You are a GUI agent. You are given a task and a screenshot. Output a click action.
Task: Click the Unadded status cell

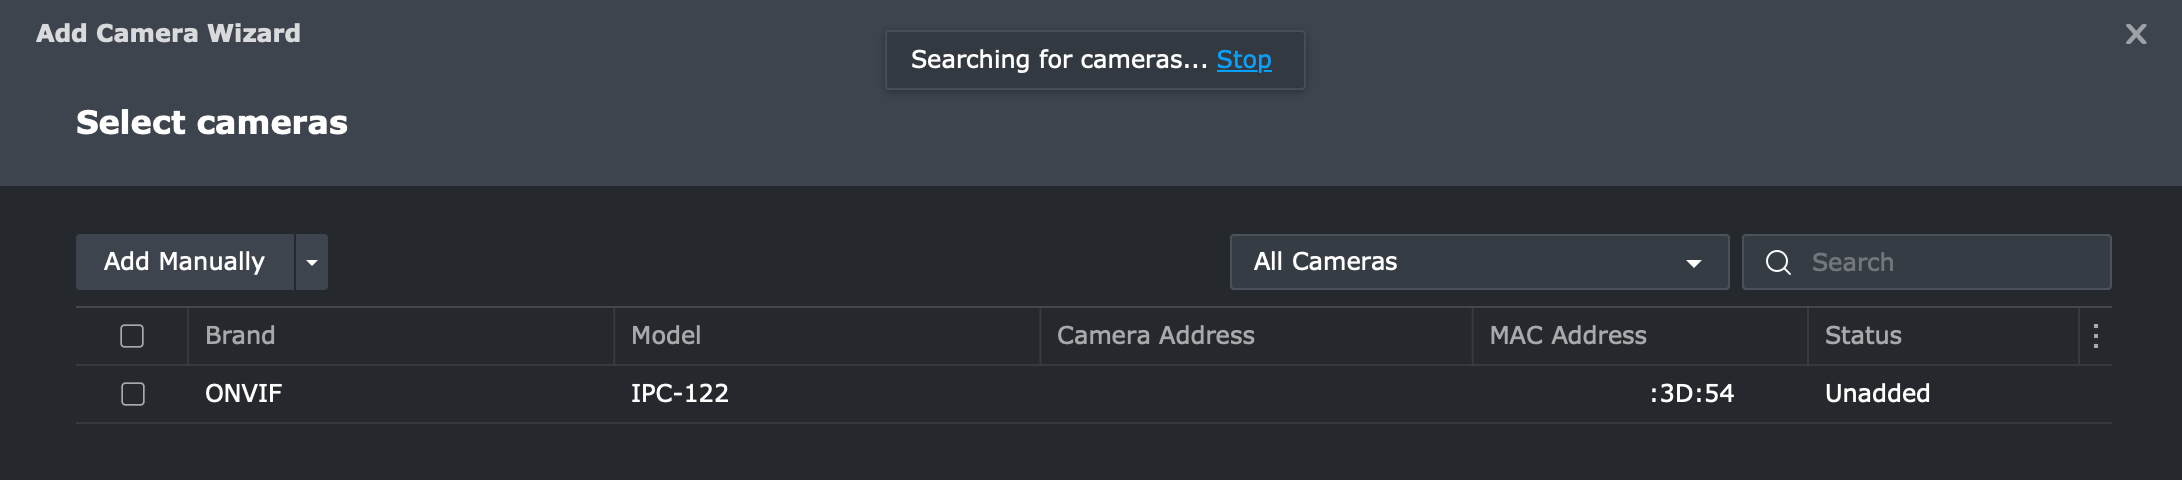tap(1878, 394)
